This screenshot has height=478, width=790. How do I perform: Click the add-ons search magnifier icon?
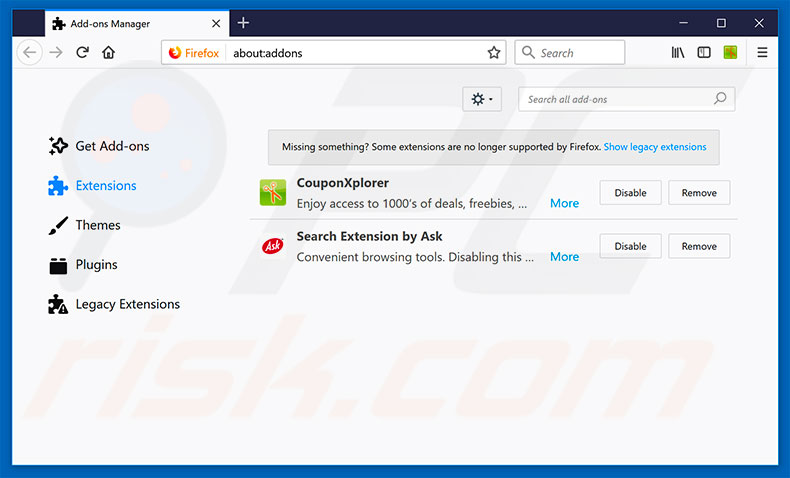click(720, 99)
